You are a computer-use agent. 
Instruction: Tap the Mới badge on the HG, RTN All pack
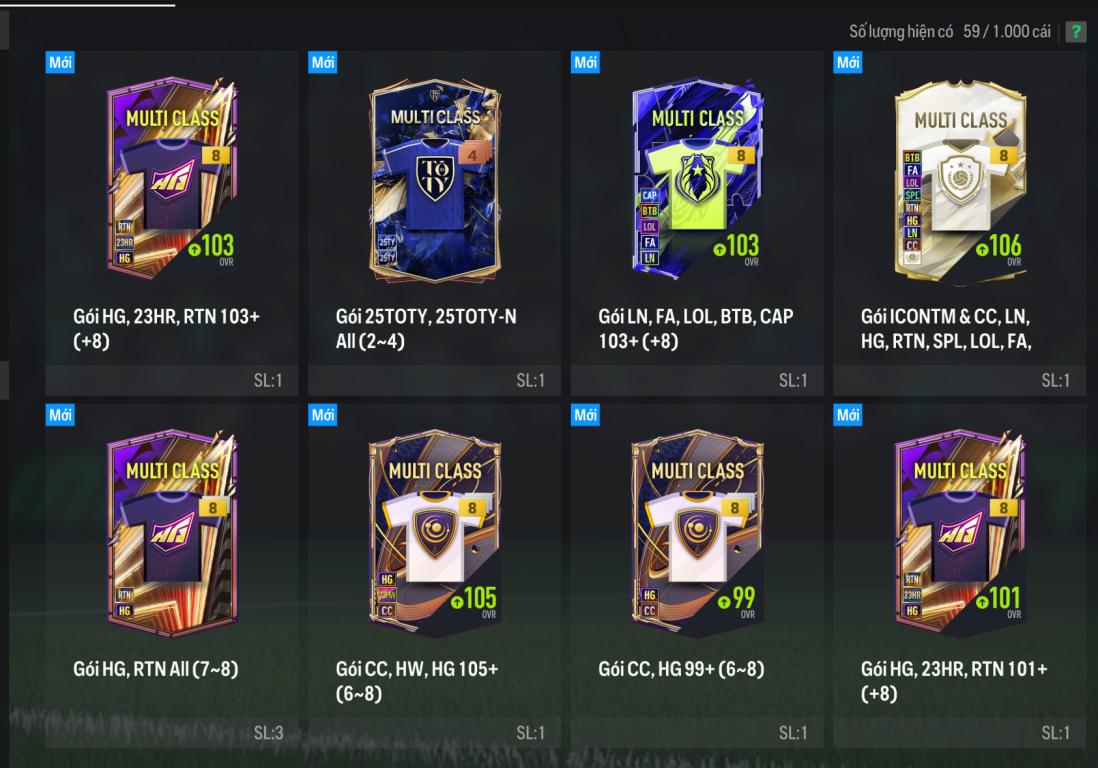(x=60, y=414)
